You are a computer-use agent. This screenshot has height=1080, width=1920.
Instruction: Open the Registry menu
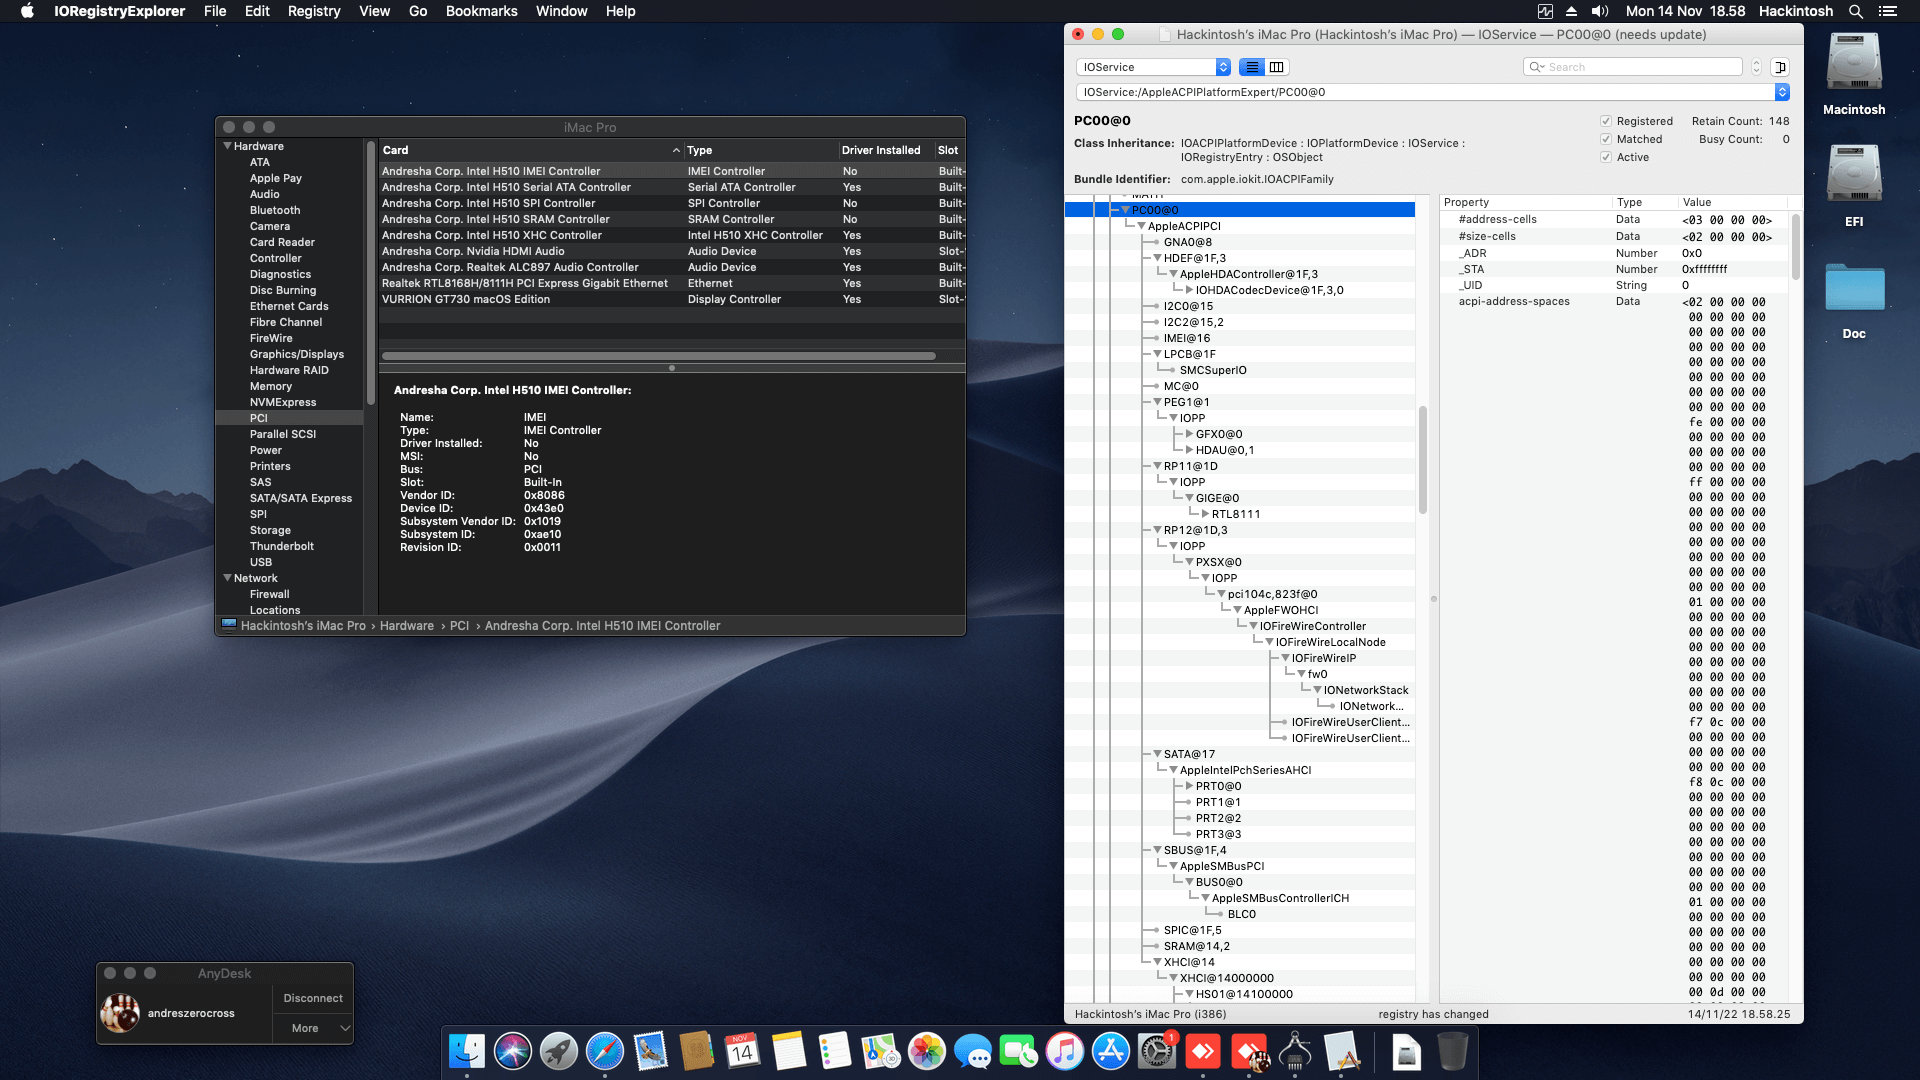coord(314,11)
